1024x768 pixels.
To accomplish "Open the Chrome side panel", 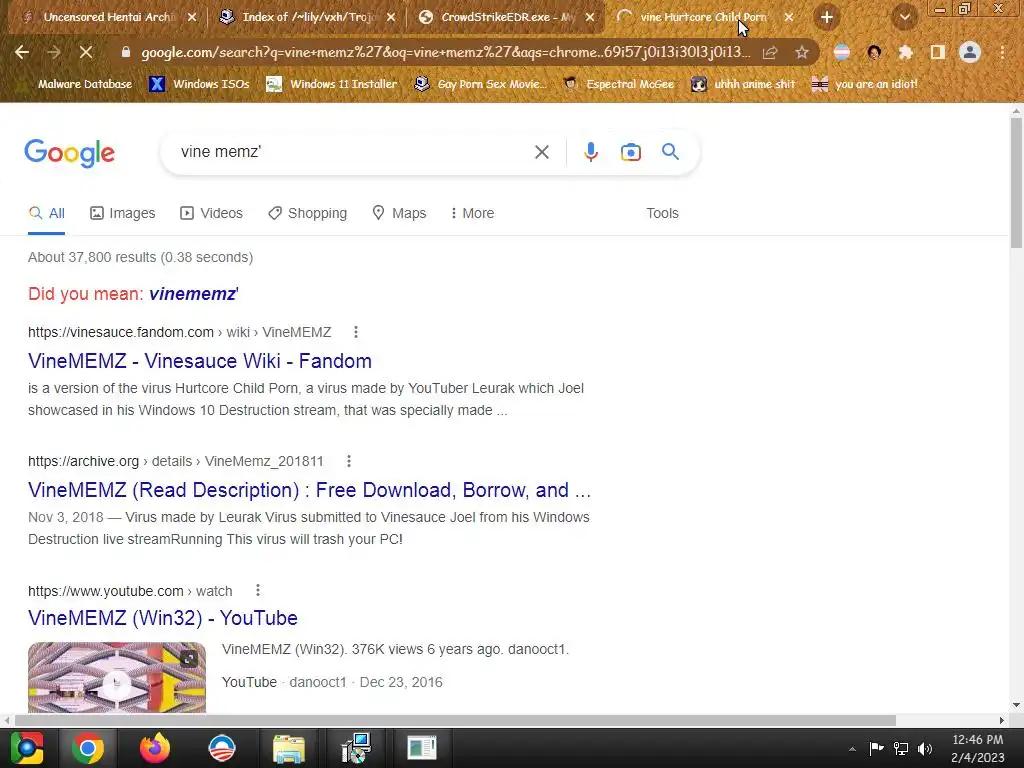I will tap(938, 52).
